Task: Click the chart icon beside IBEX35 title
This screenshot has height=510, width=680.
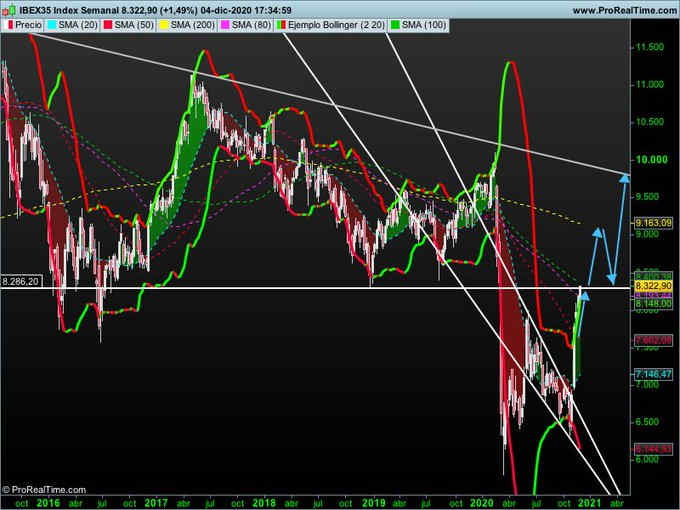Action: click(9, 10)
